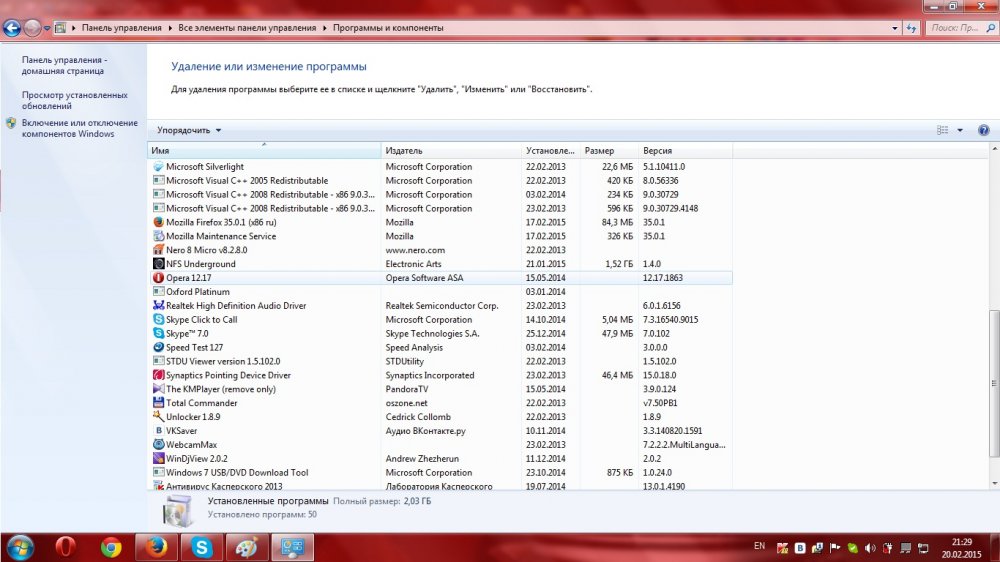Click the Unlocker 1.8.9 wand icon
Viewport: 1000px width, 562px height.
(x=158, y=417)
